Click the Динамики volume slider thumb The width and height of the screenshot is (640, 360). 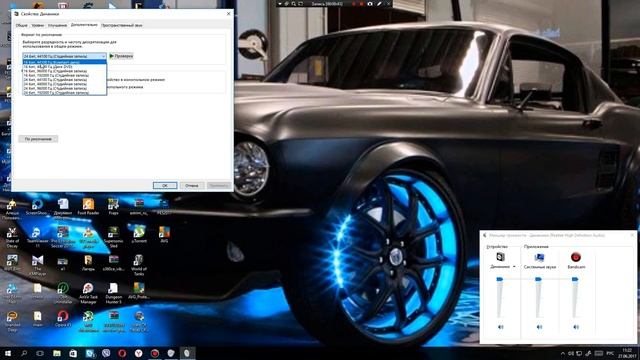coord(500,279)
